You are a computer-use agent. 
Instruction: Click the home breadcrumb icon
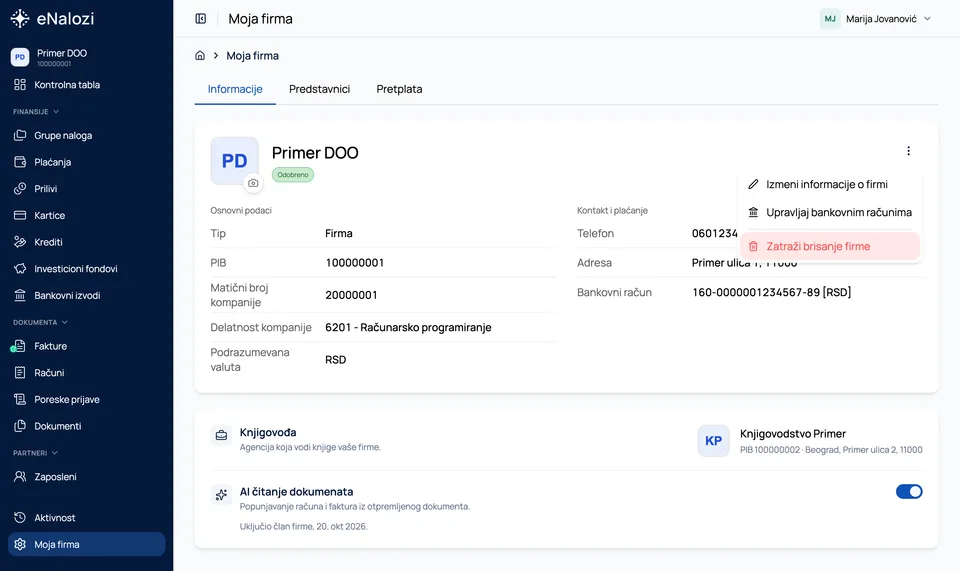tap(200, 56)
